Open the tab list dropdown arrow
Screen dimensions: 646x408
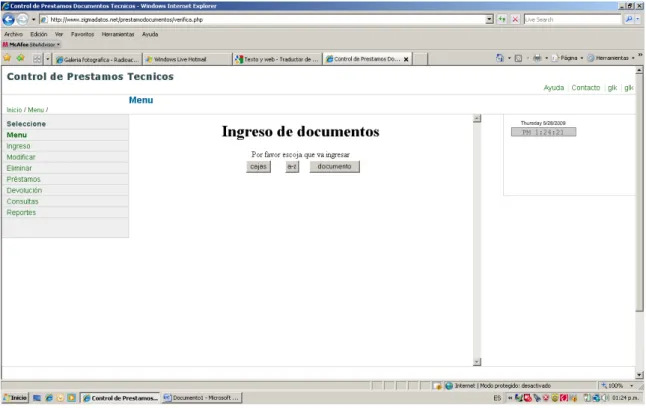pyautogui.click(x=47, y=59)
